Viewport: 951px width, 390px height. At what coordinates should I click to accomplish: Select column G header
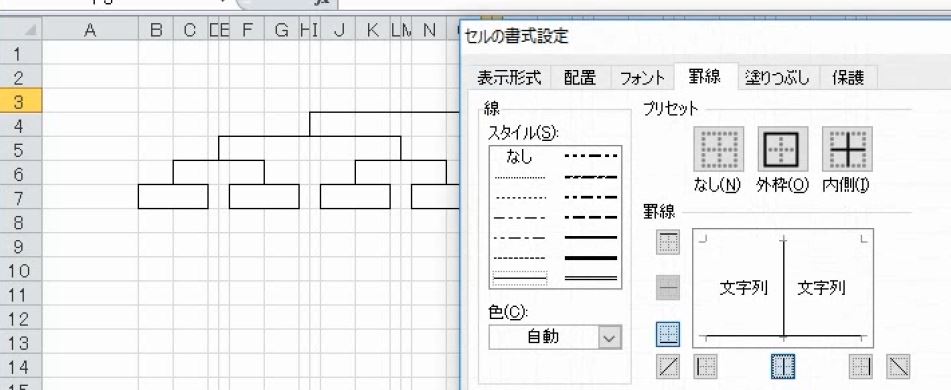(x=281, y=30)
